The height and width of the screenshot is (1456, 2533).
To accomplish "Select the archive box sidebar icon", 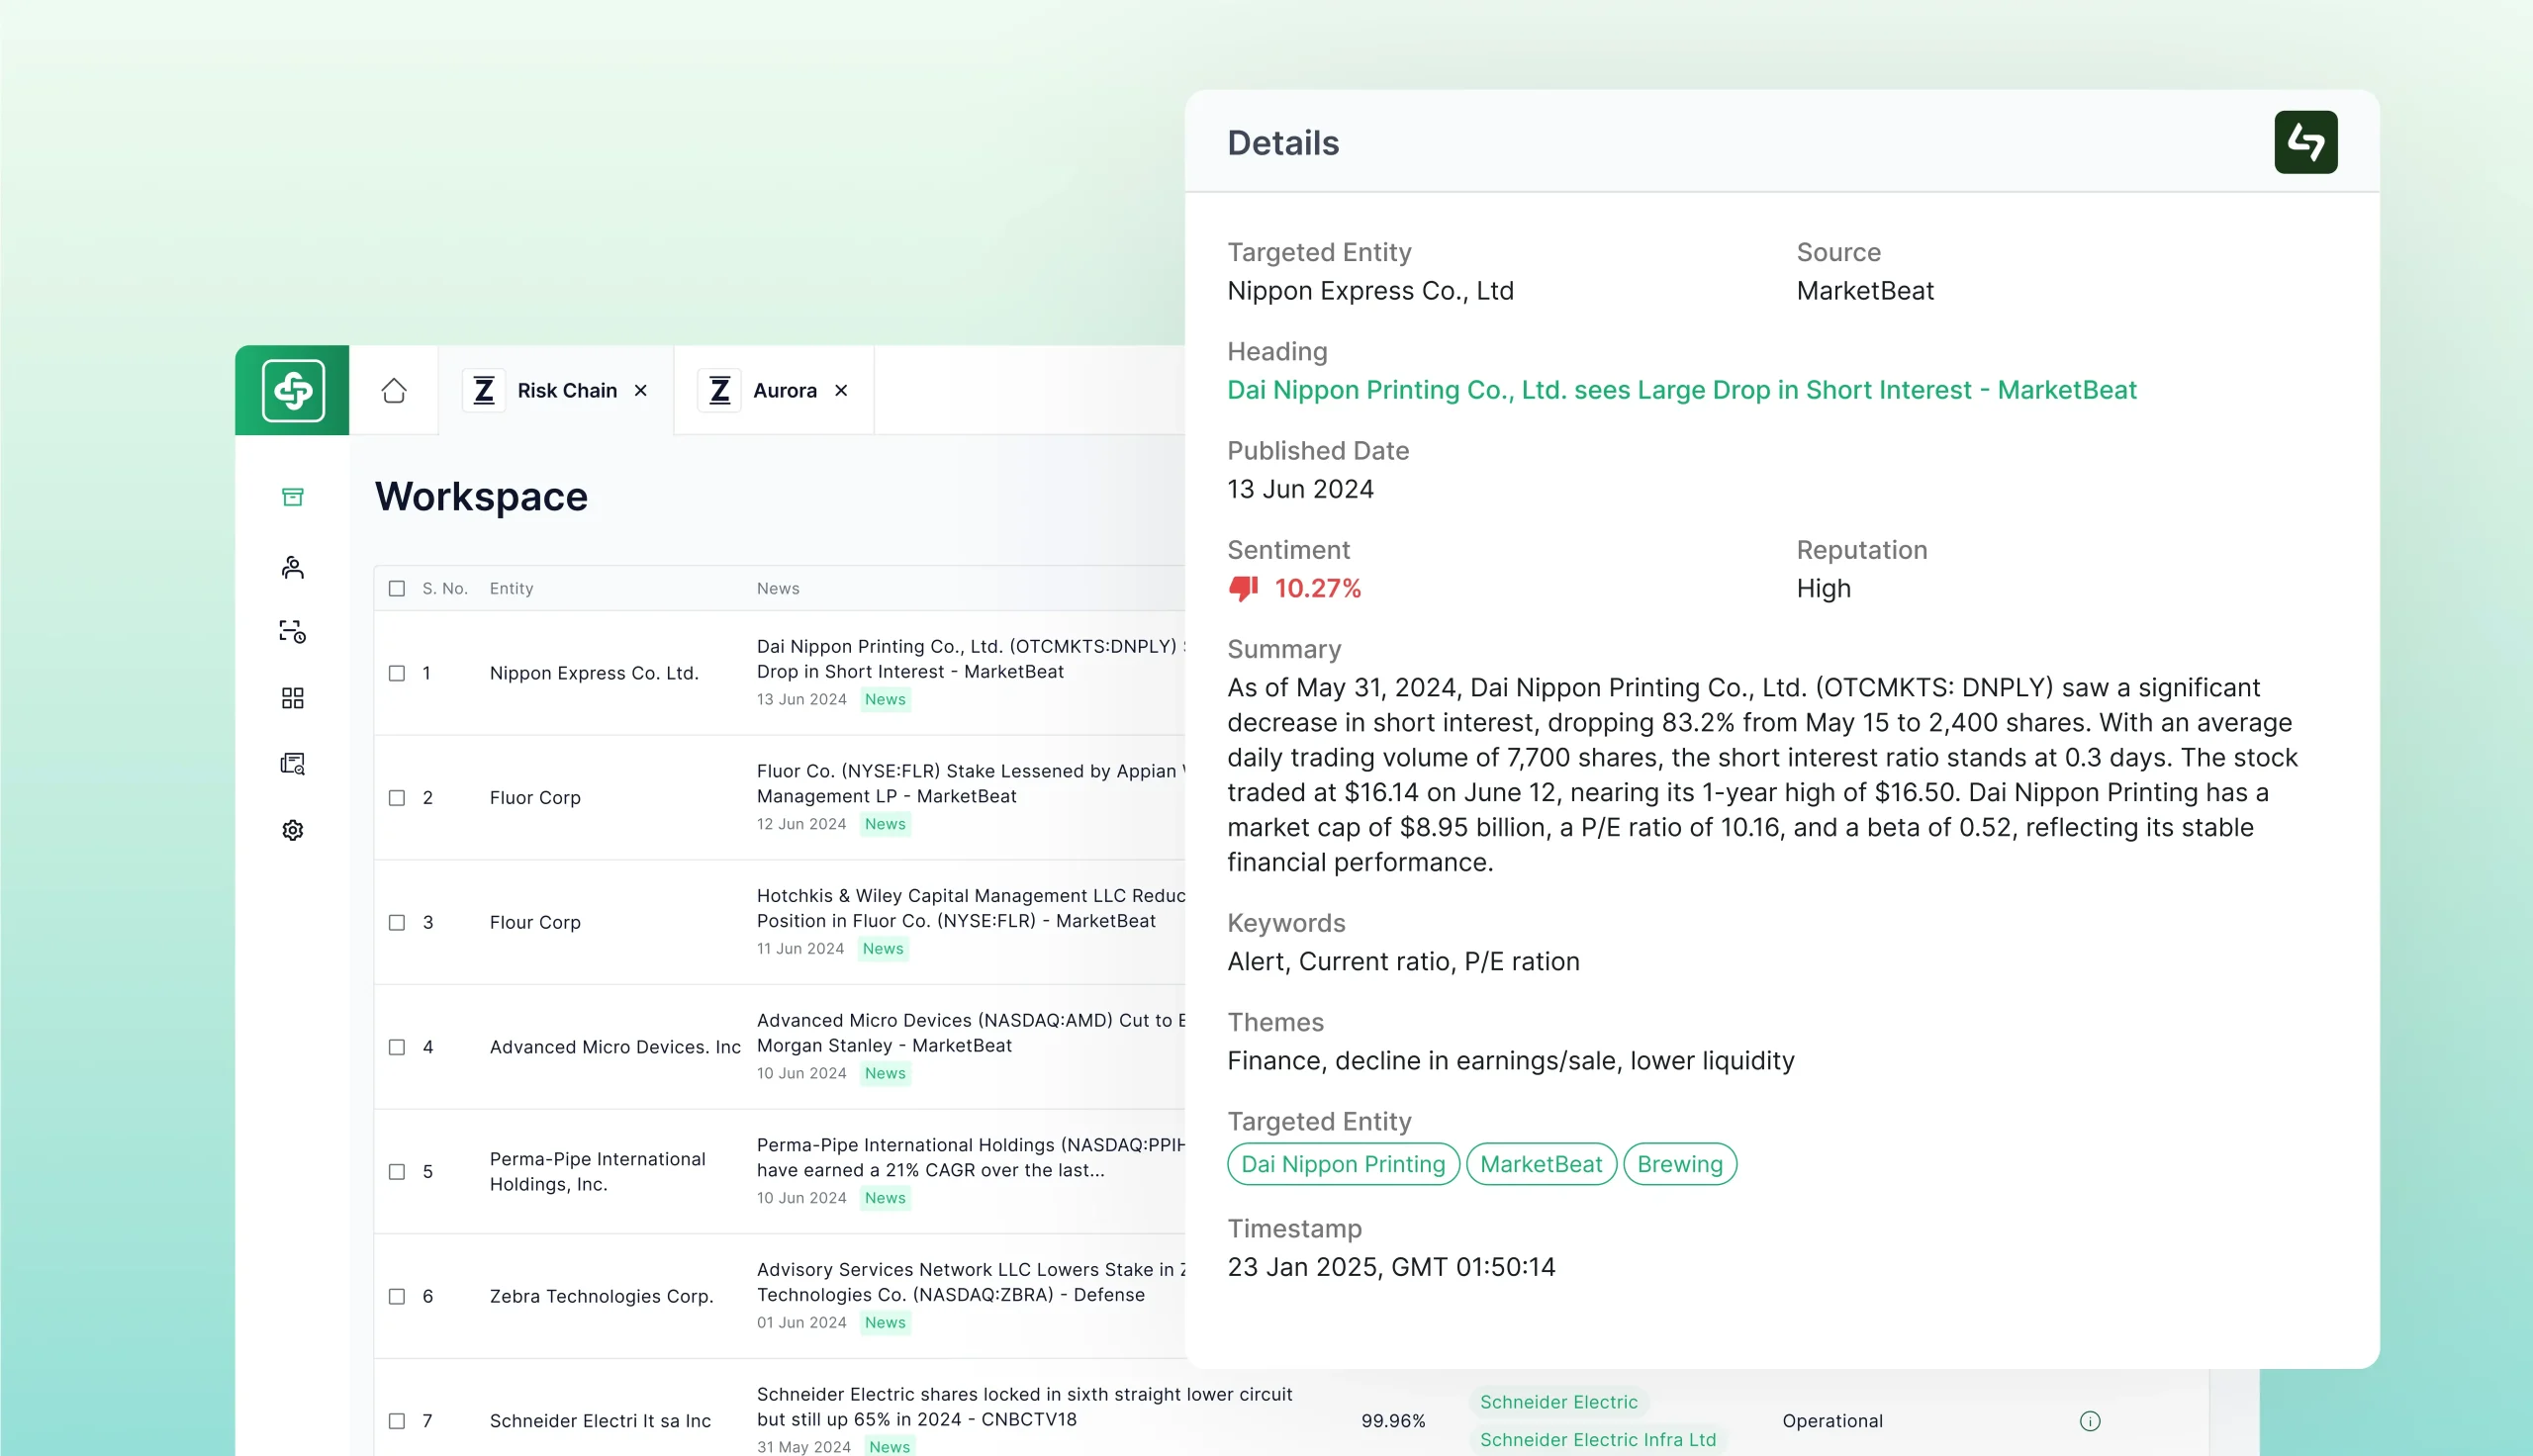I will pos(292,497).
